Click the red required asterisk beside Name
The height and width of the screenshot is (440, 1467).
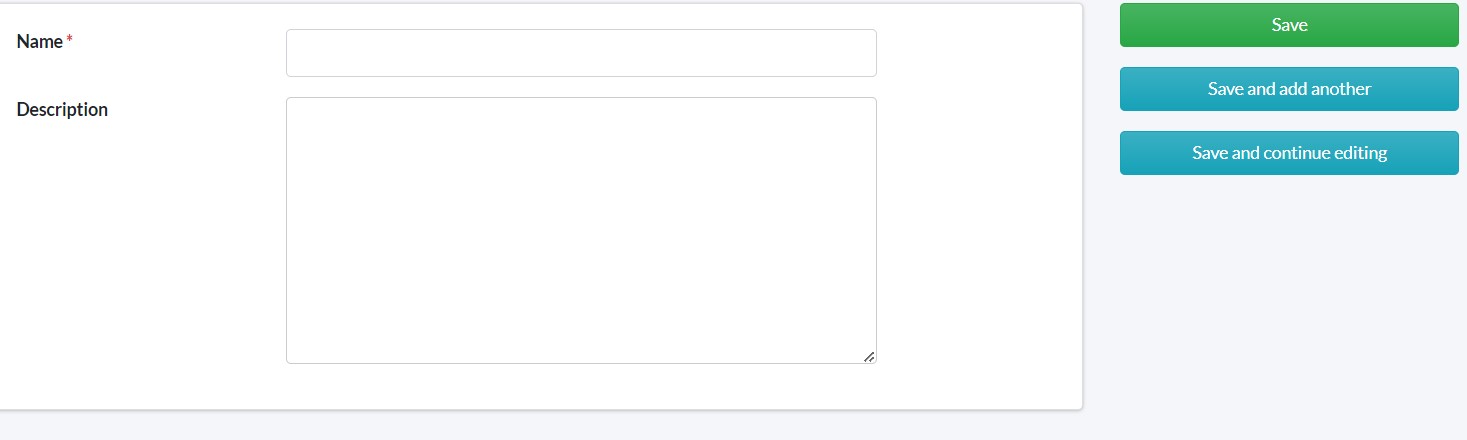tap(70, 40)
